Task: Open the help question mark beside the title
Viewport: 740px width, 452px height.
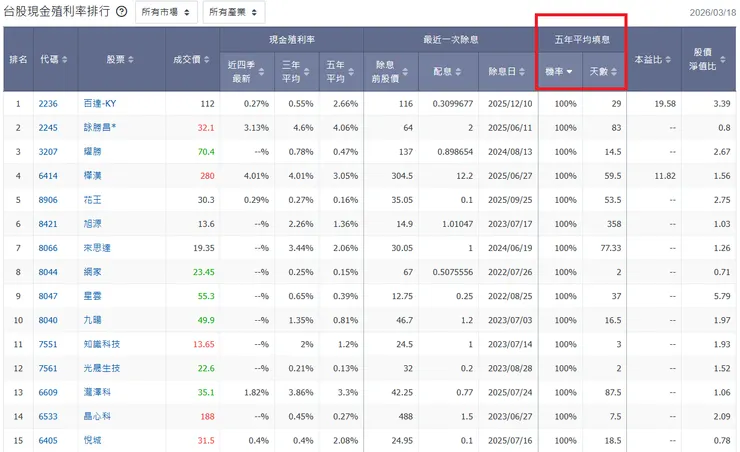Action: 122,12
